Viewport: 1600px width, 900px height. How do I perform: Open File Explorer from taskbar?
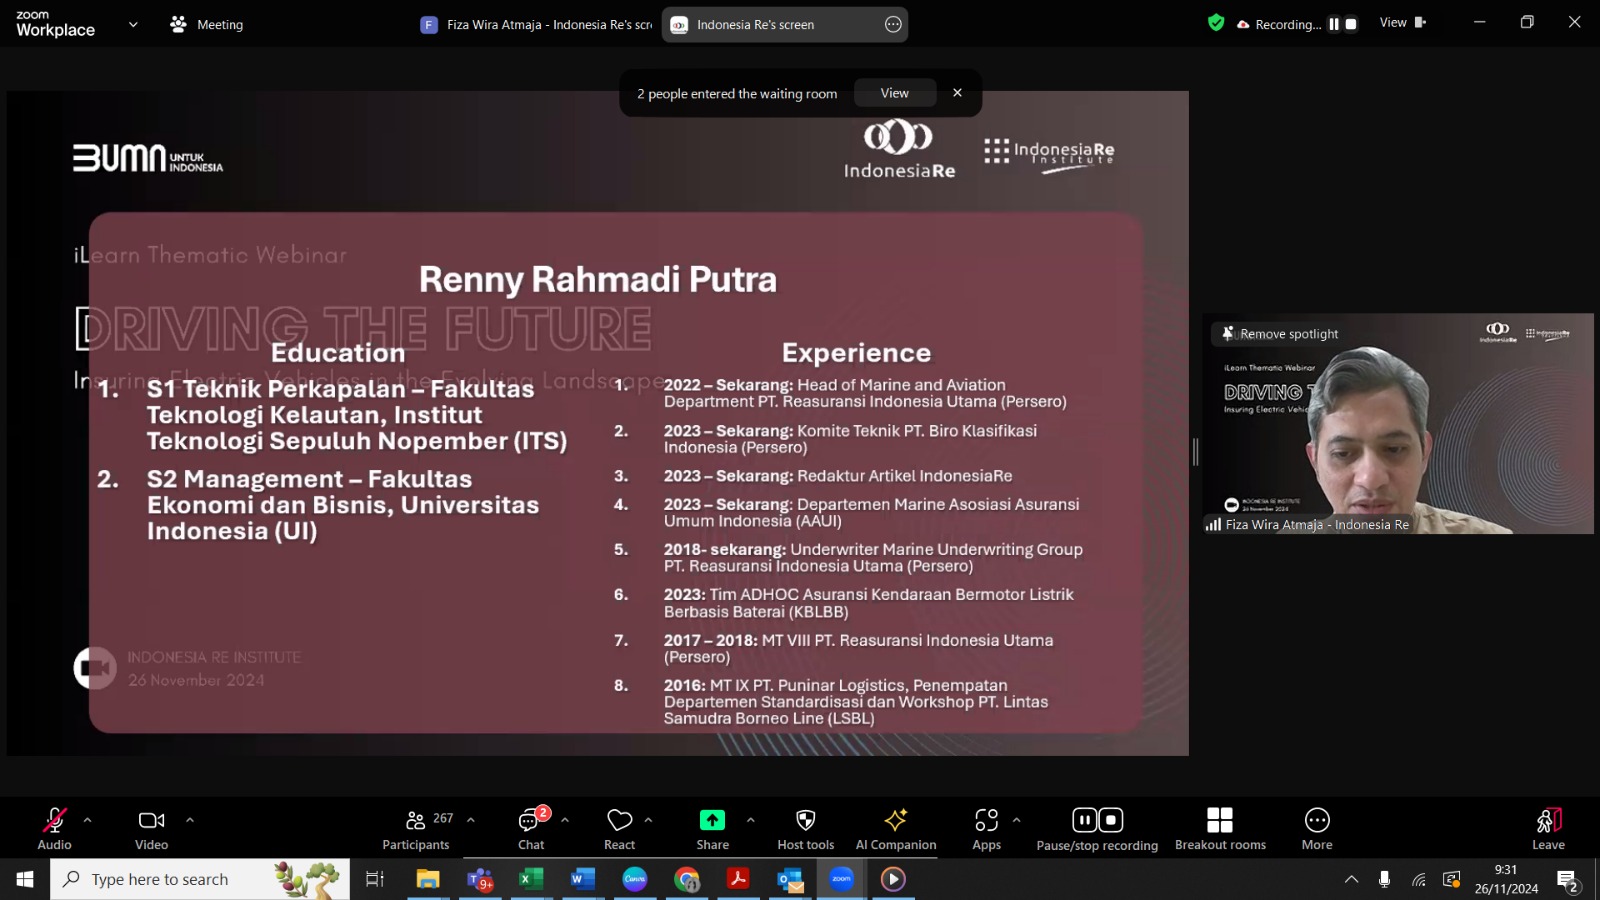click(x=428, y=879)
